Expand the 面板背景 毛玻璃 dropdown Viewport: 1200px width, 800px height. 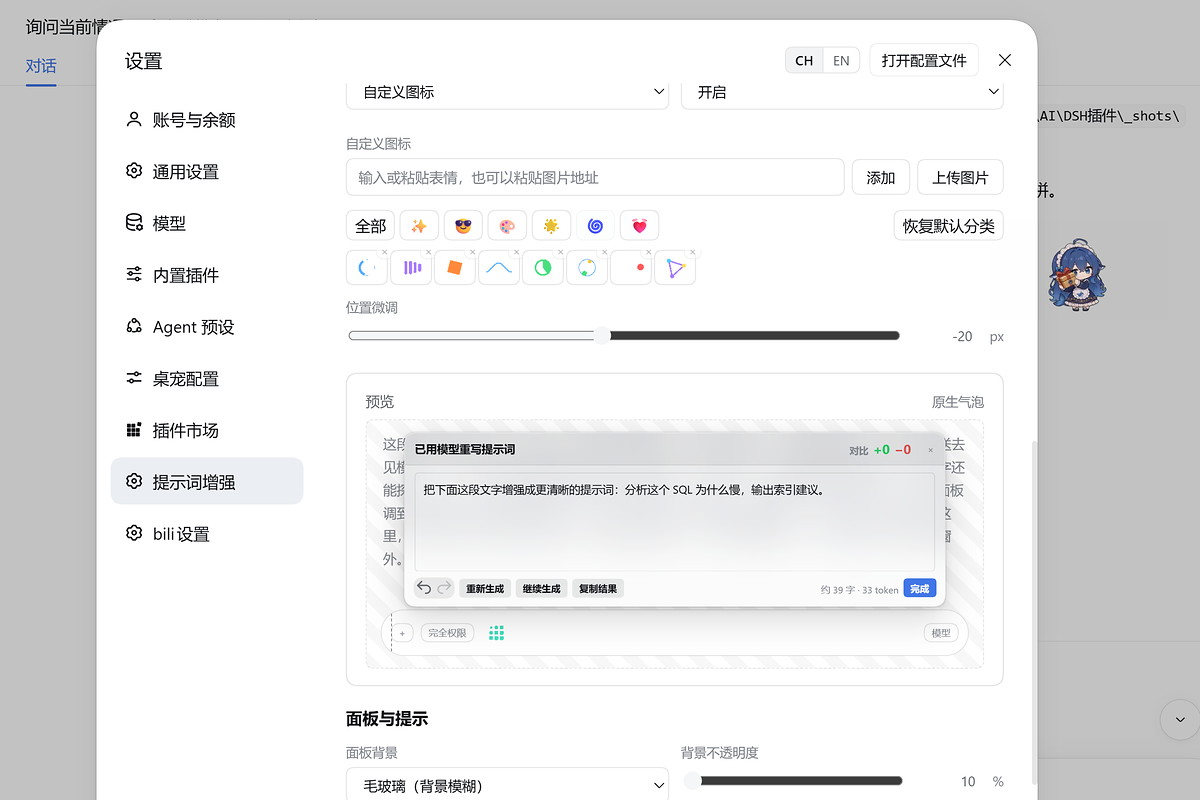(x=507, y=785)
